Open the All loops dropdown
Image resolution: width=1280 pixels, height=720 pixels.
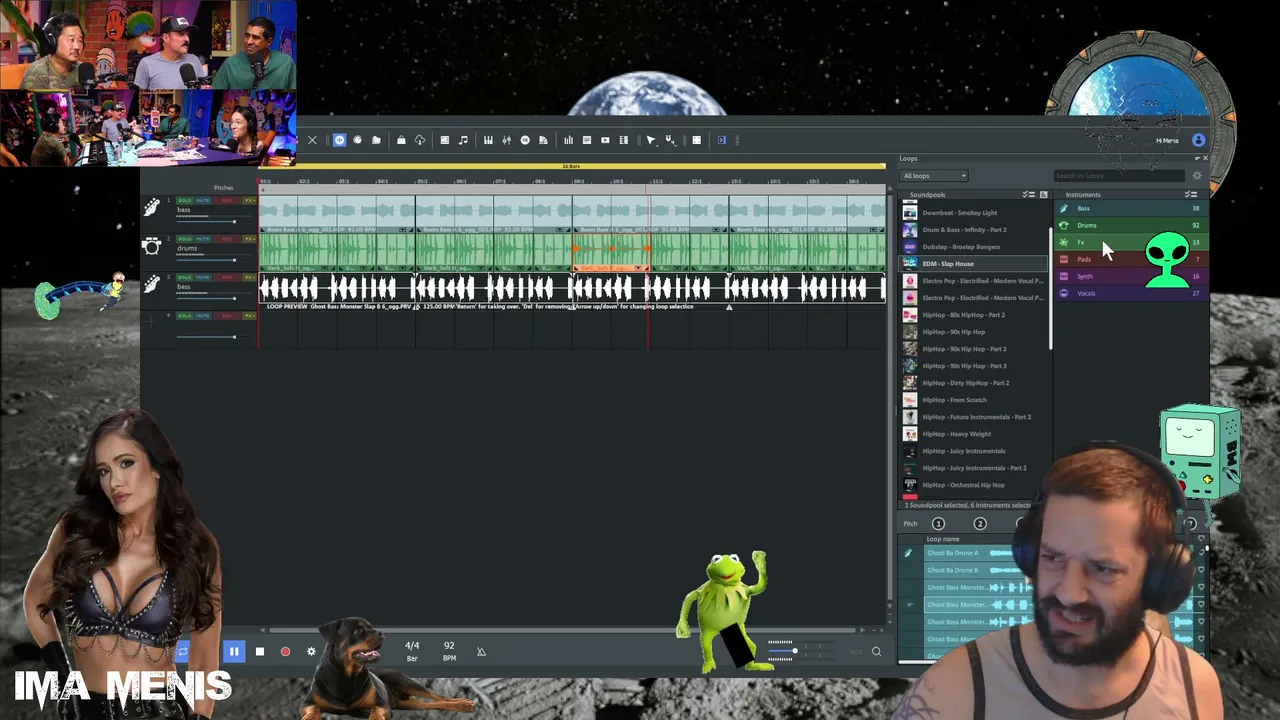[x=934, y=176]
